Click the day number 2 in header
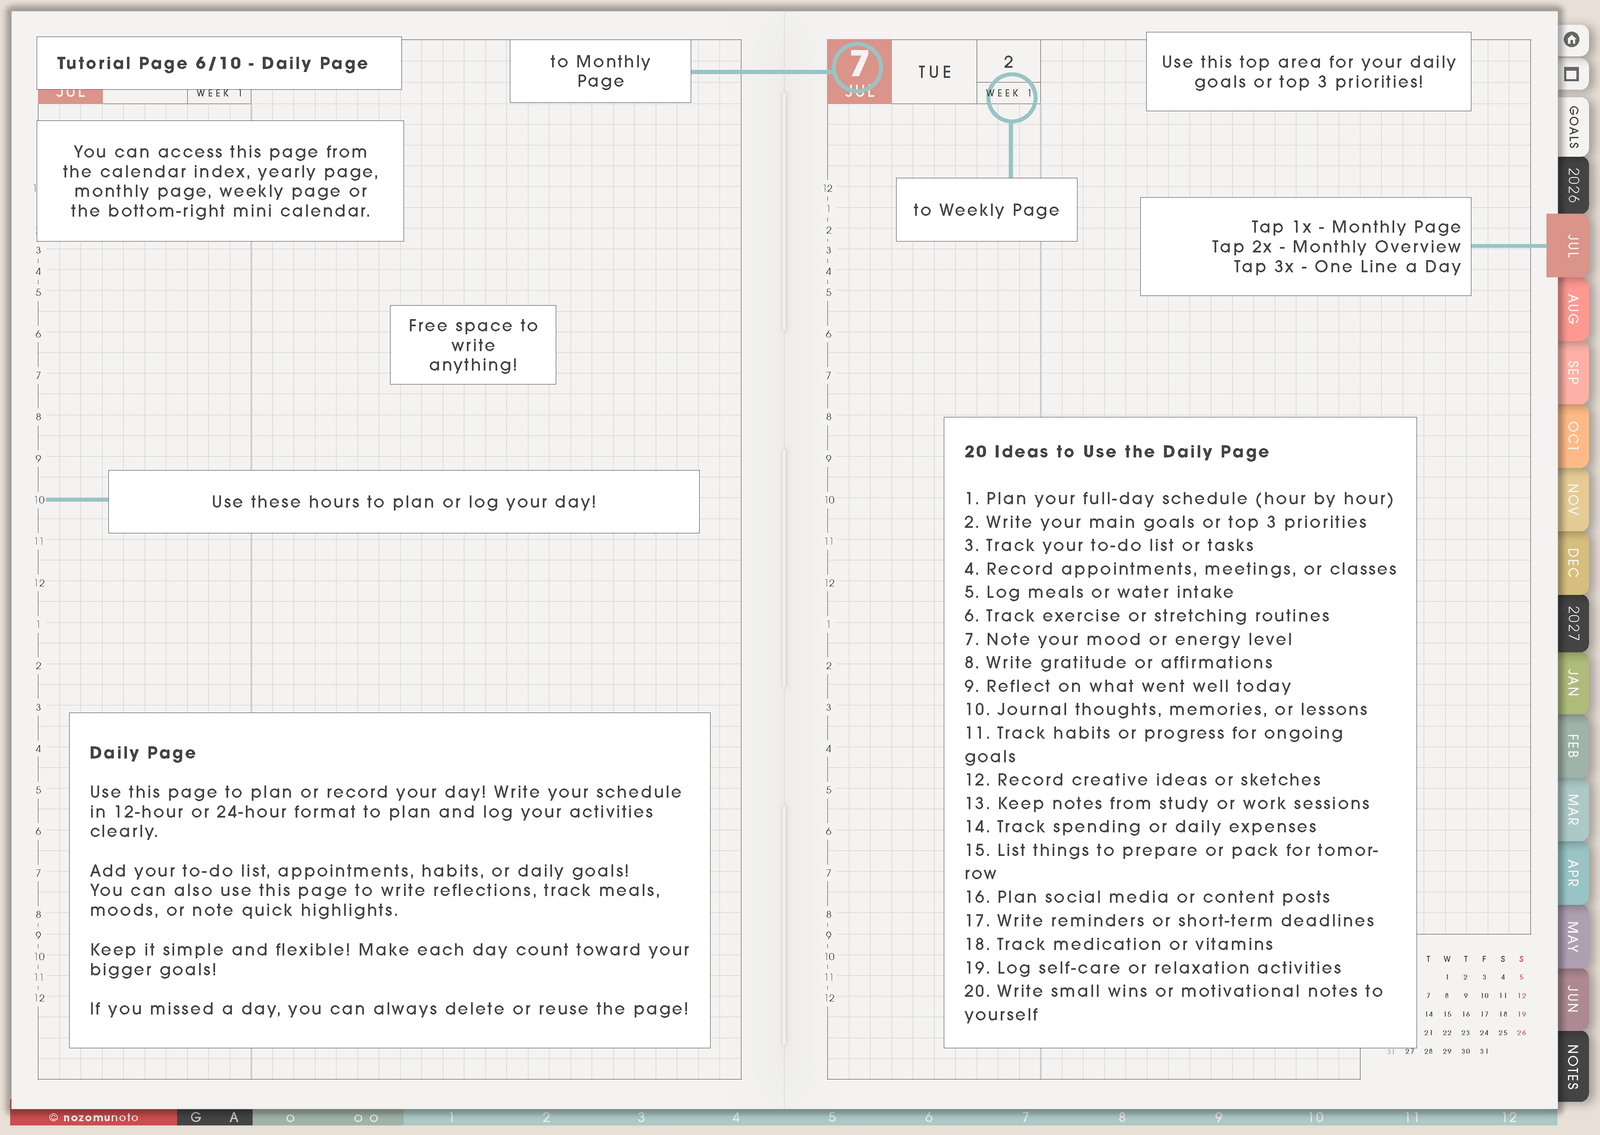Viewport: 1600px width, 1135px height. (x=1008, y=62)
